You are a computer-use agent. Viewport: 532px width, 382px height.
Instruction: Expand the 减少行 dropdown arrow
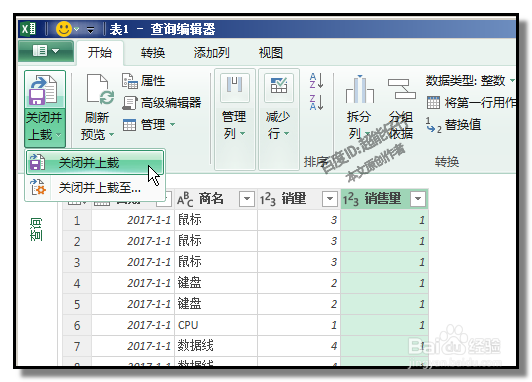pos(287,134)
